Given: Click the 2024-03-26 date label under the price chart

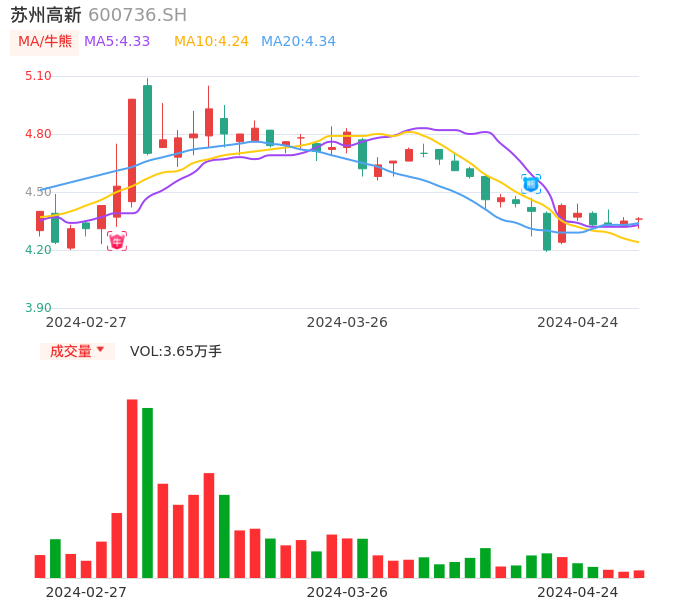Looking at the screenshot, I should point(347,322).
